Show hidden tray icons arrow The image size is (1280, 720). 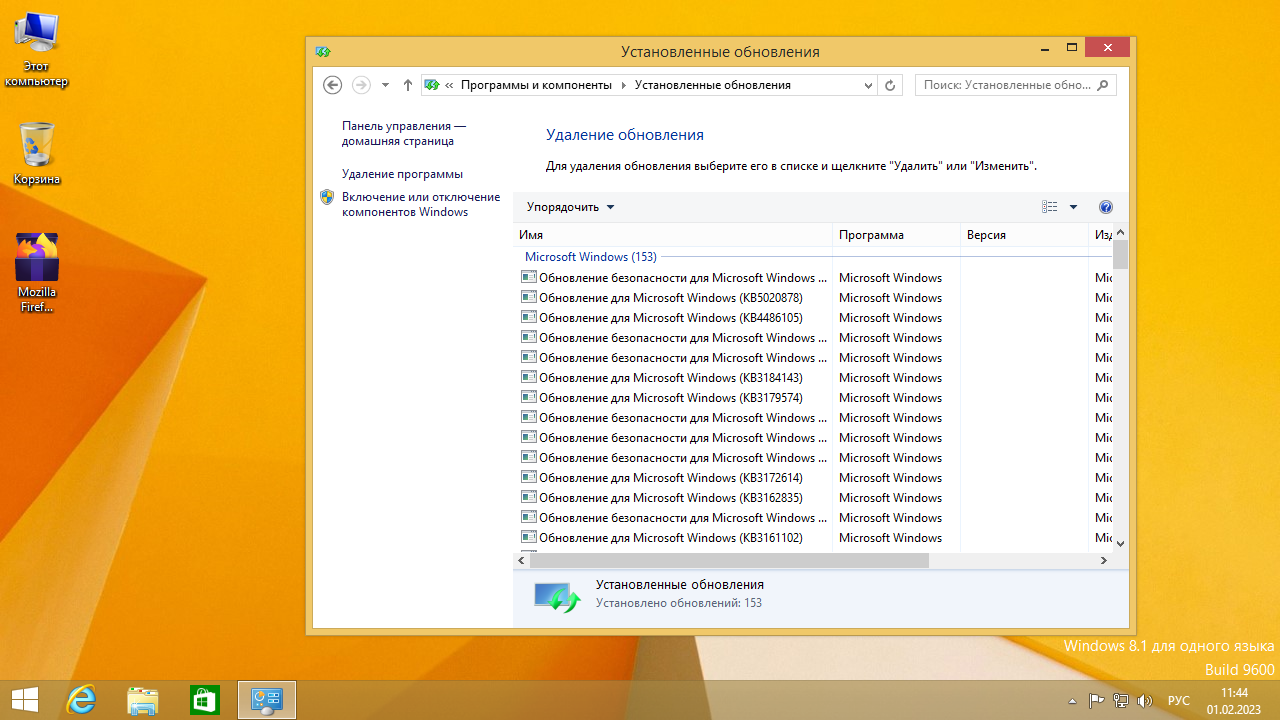click(x=1073, y=701)
